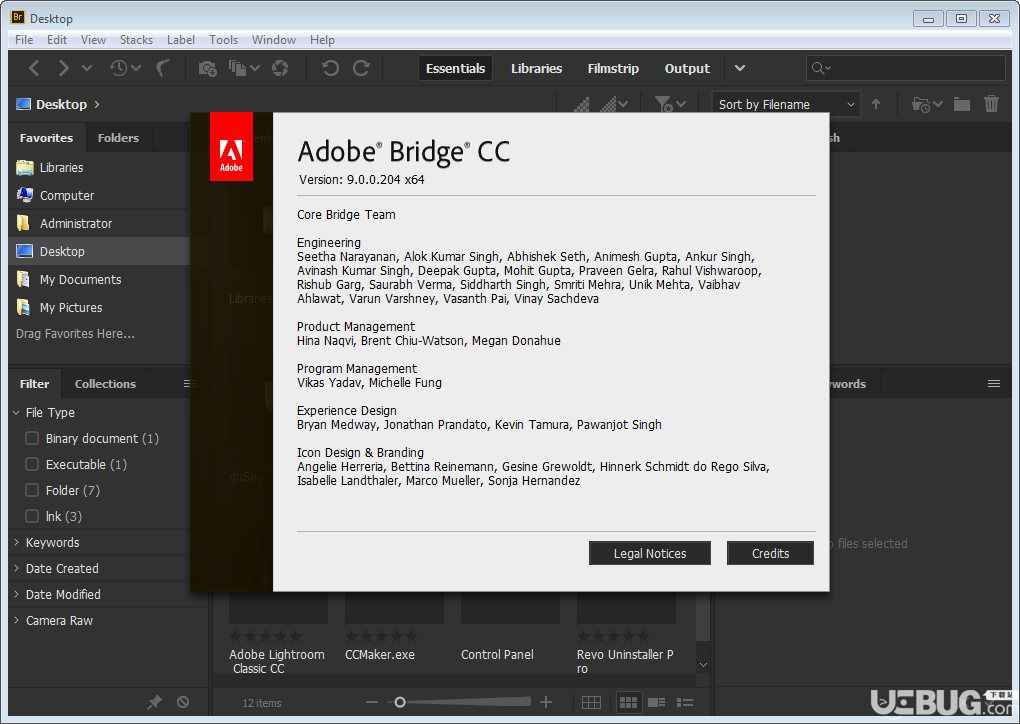Check the lnk (3) filter

click(x=32, y=516)
